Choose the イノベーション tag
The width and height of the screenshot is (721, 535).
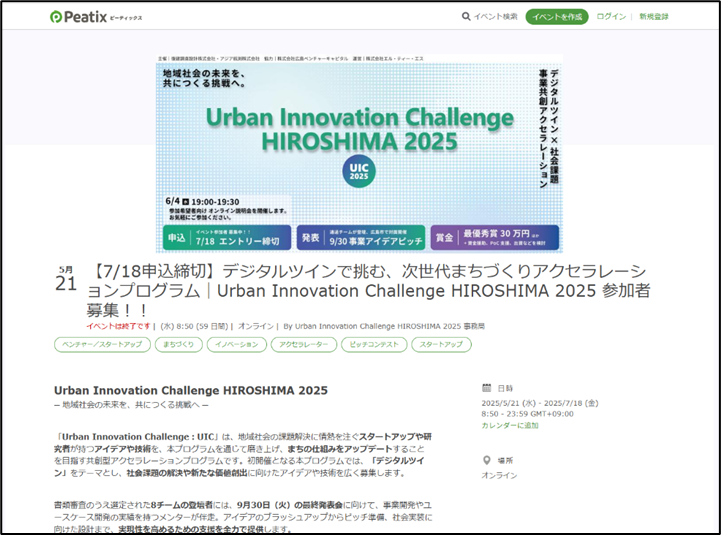point(236,344)
